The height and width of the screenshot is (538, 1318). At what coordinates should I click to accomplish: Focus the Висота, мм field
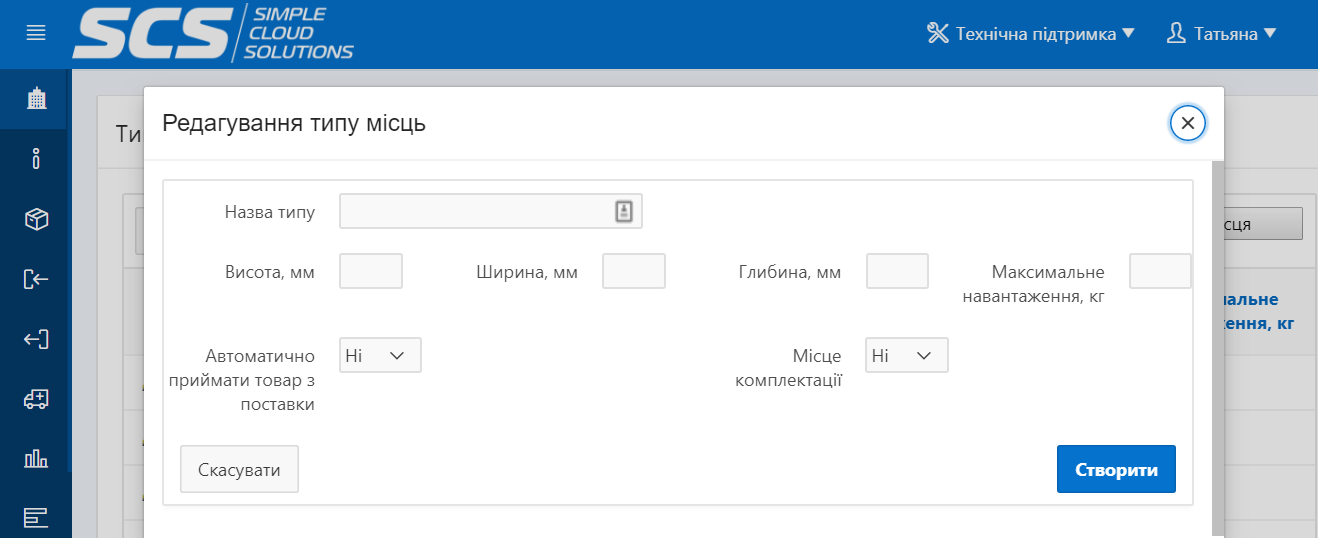tap(371, 271)
